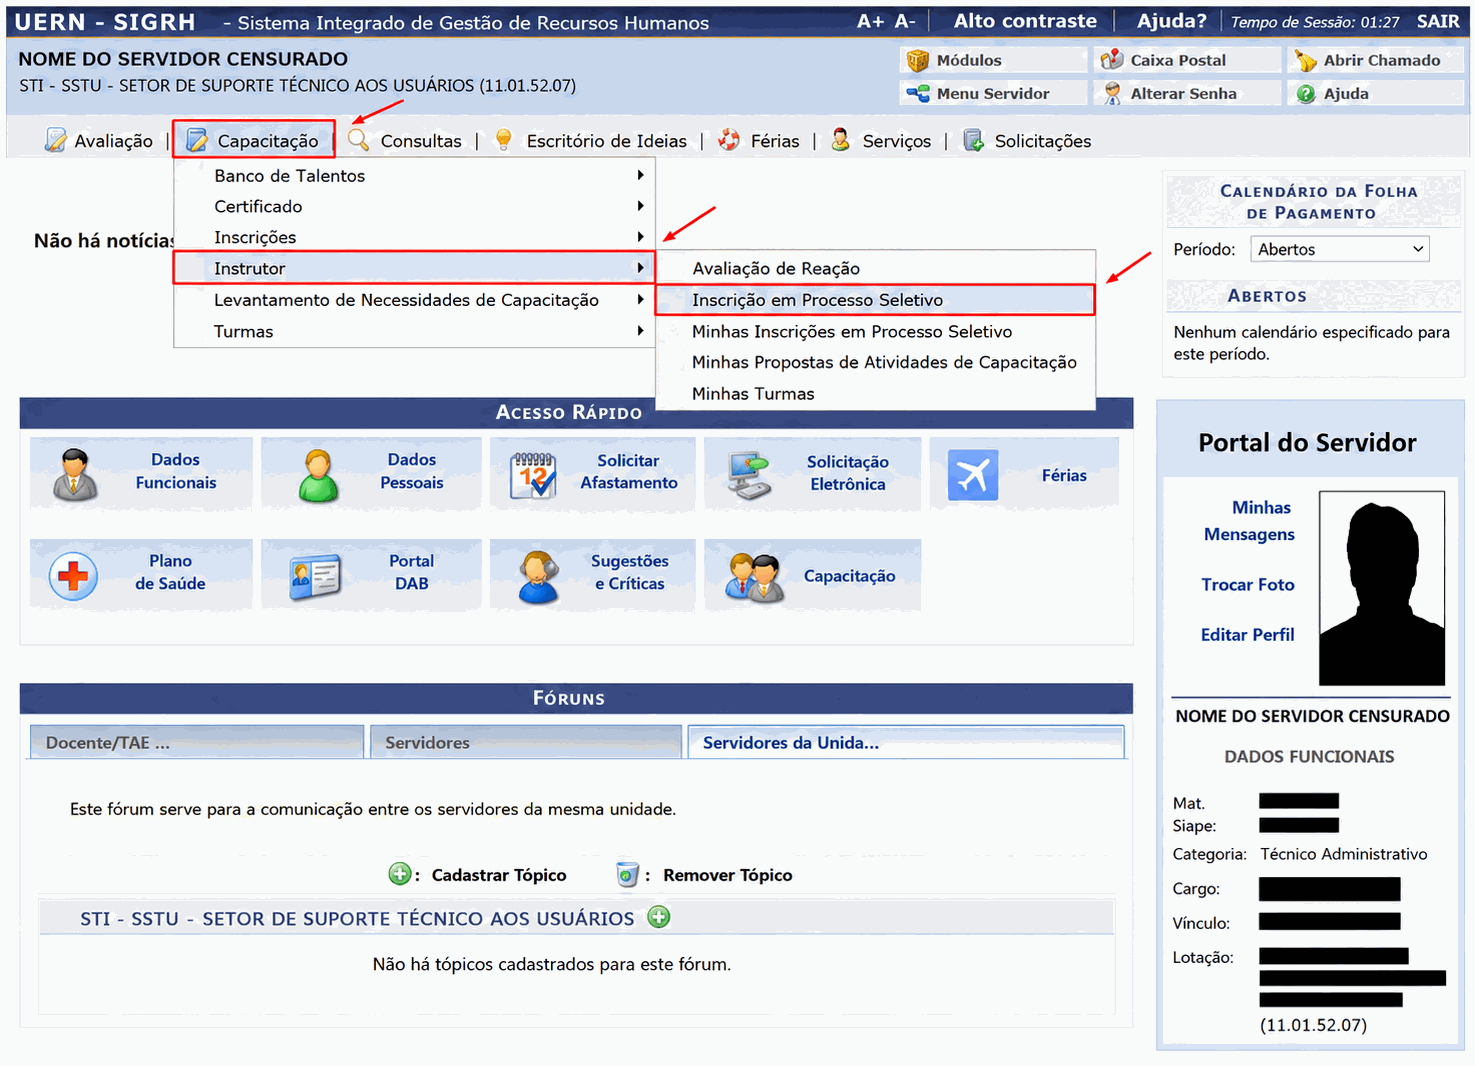The width and height of the screenshot is (1475, 1066).
Task: Click the green Ajuda question icon
Action: pos(1305,94)
